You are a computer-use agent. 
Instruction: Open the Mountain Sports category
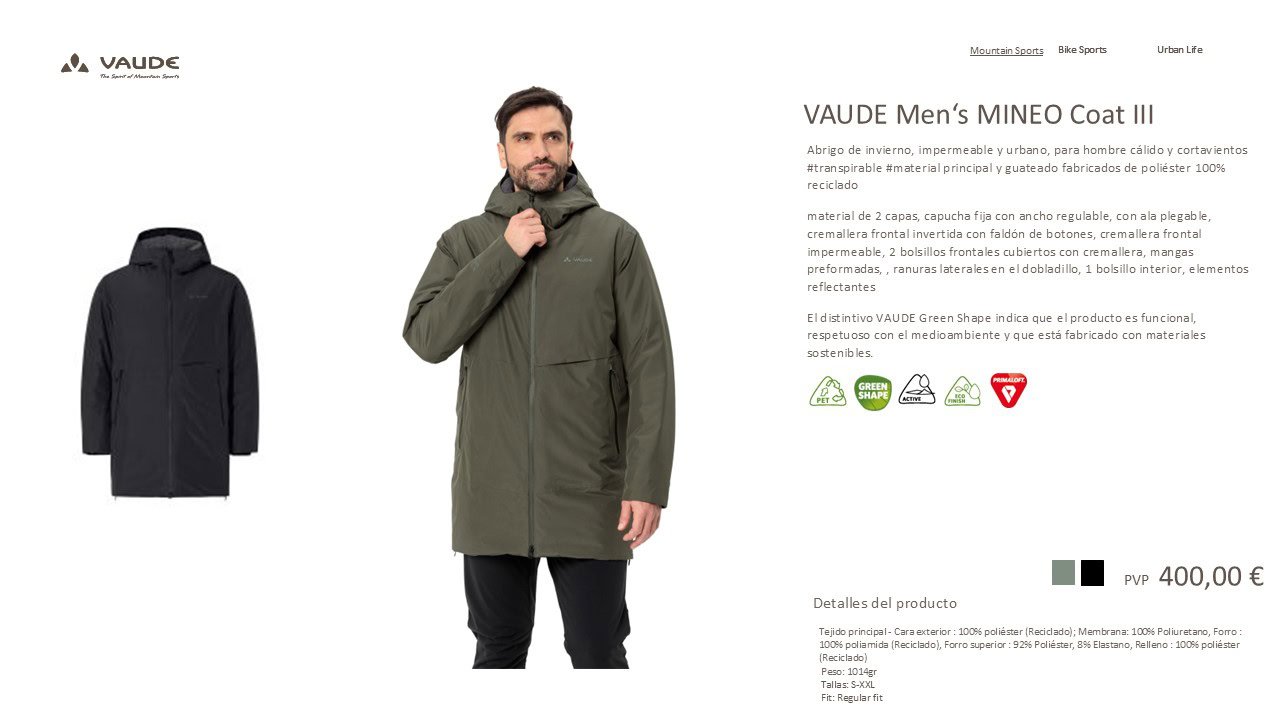click(1006, 50)
